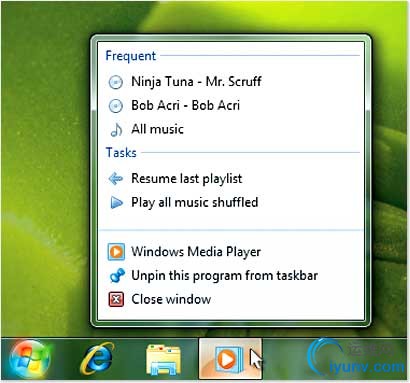Click the play triangle icon for shuffled music
The image size is (410, 383).
(116, 203)
